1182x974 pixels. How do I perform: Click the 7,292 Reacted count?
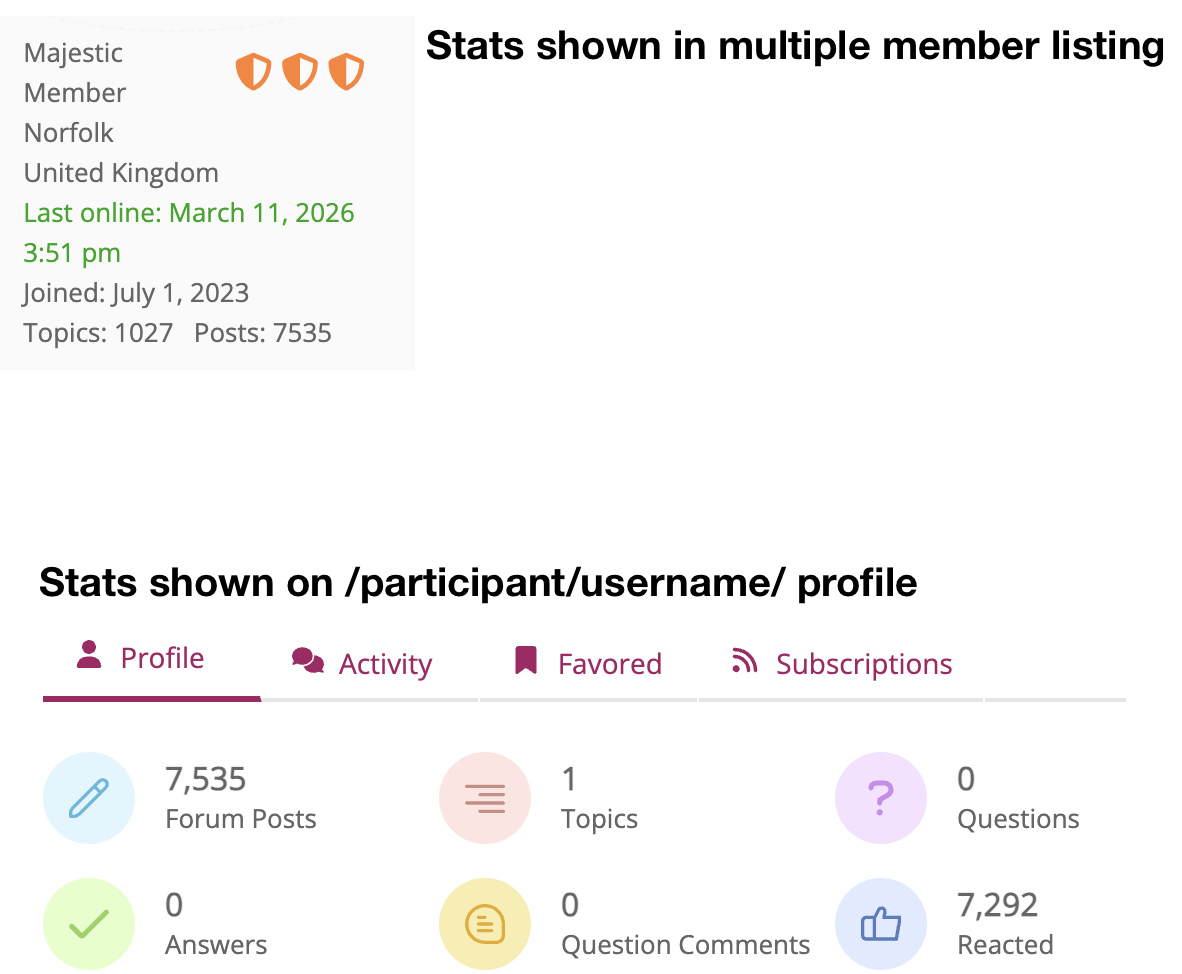point(997,905)
